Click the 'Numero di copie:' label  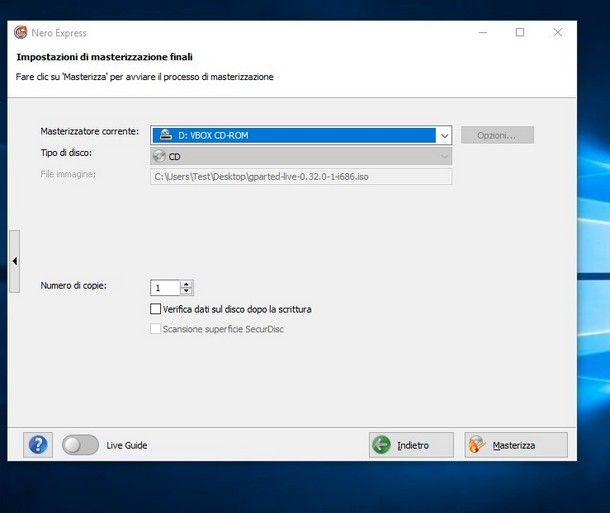click(x=74, y=285)
